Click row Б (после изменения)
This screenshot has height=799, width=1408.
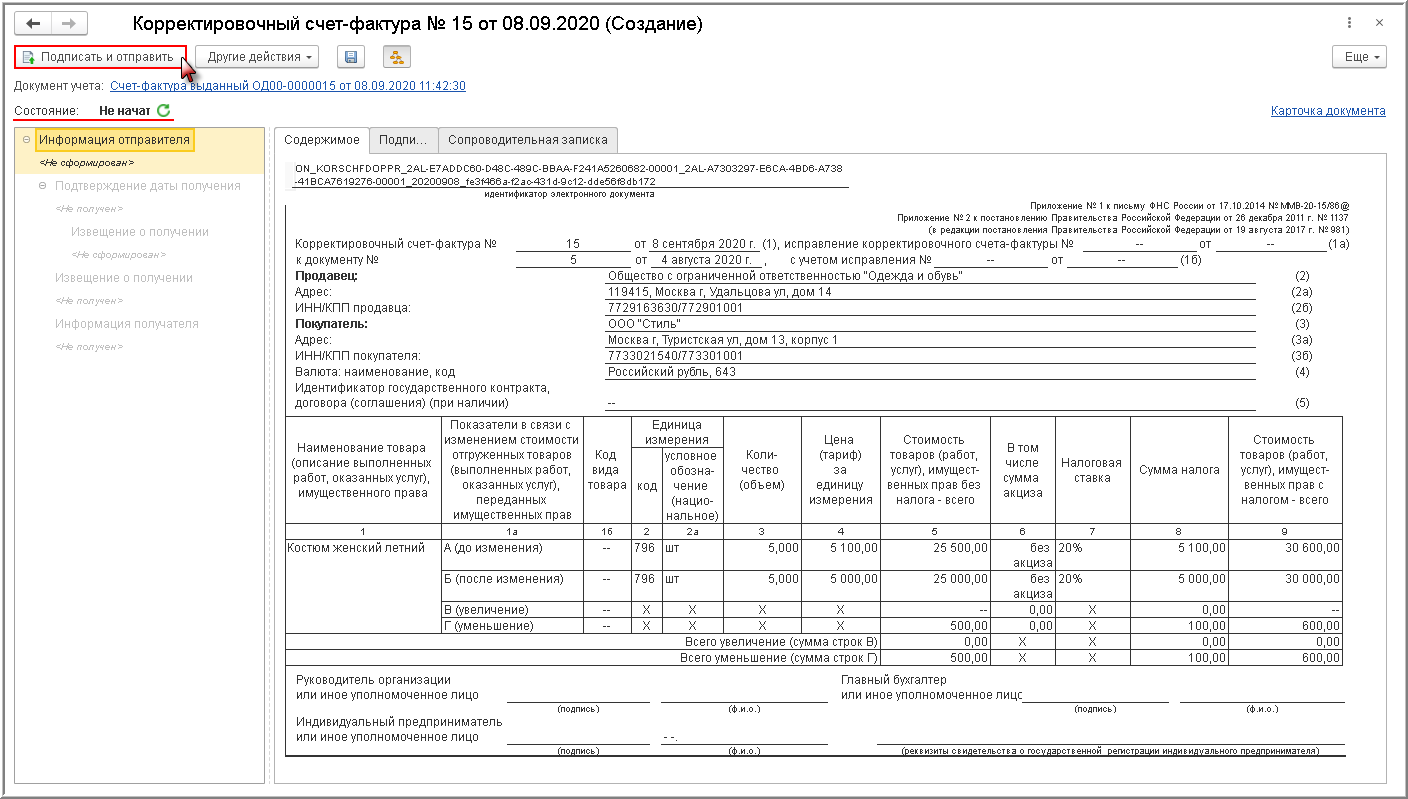(x=503, y=579)
